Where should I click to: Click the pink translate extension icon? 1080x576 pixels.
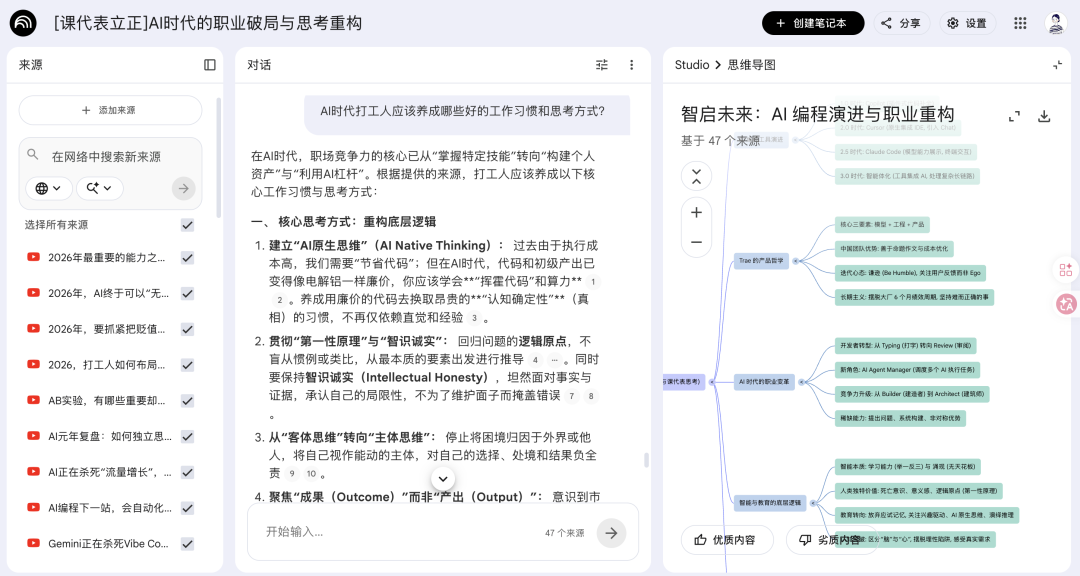click(x=1066, y=304)
